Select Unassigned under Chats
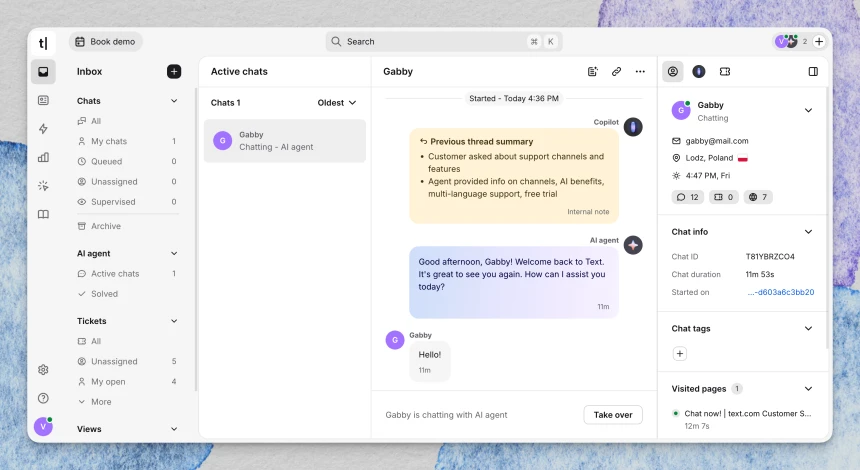 tap(127, 182)
